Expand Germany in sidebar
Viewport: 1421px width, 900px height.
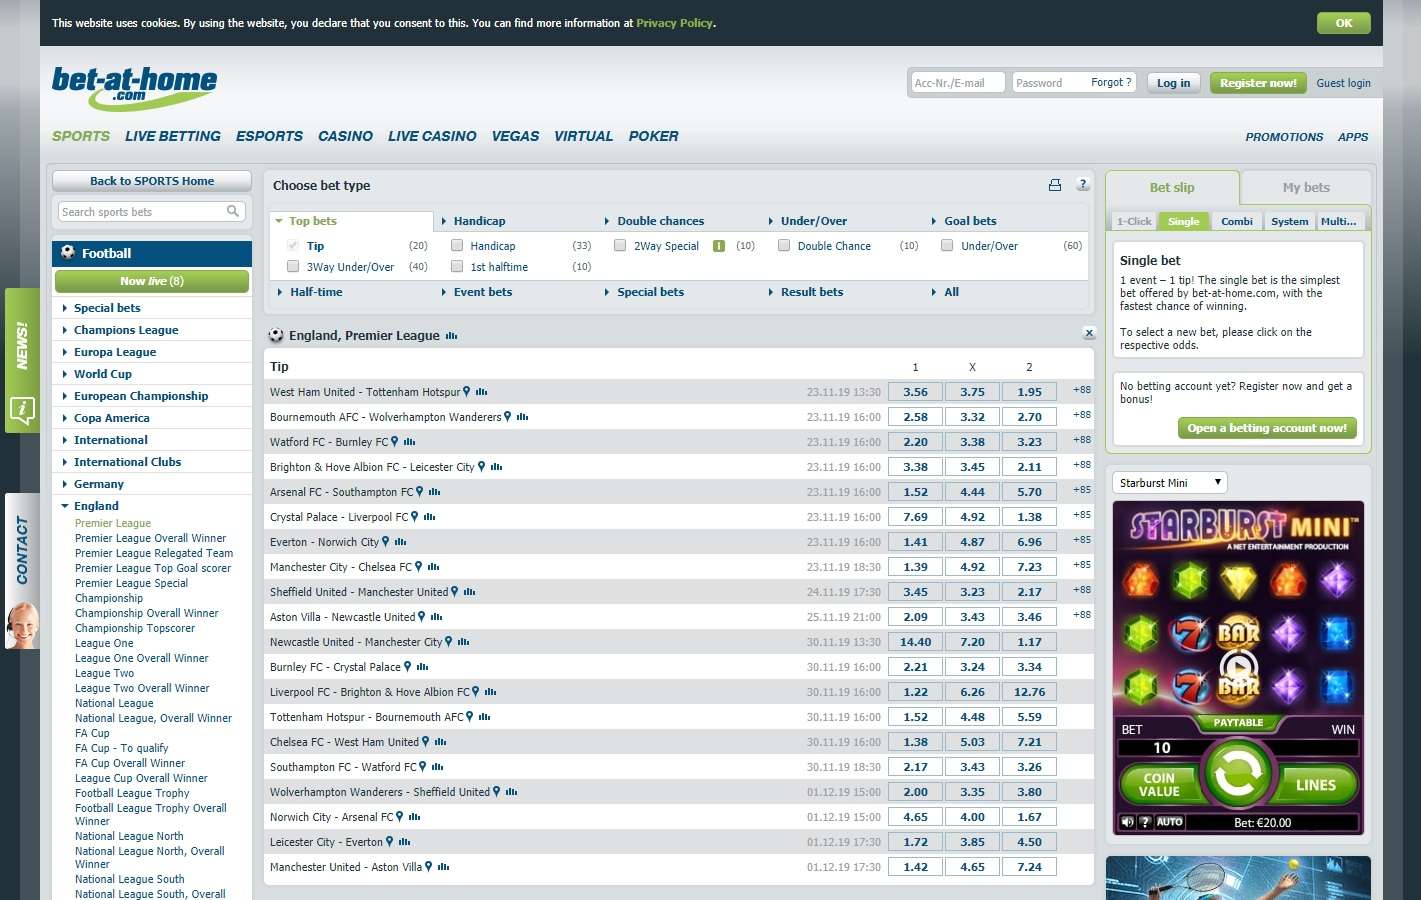[99, 484]
